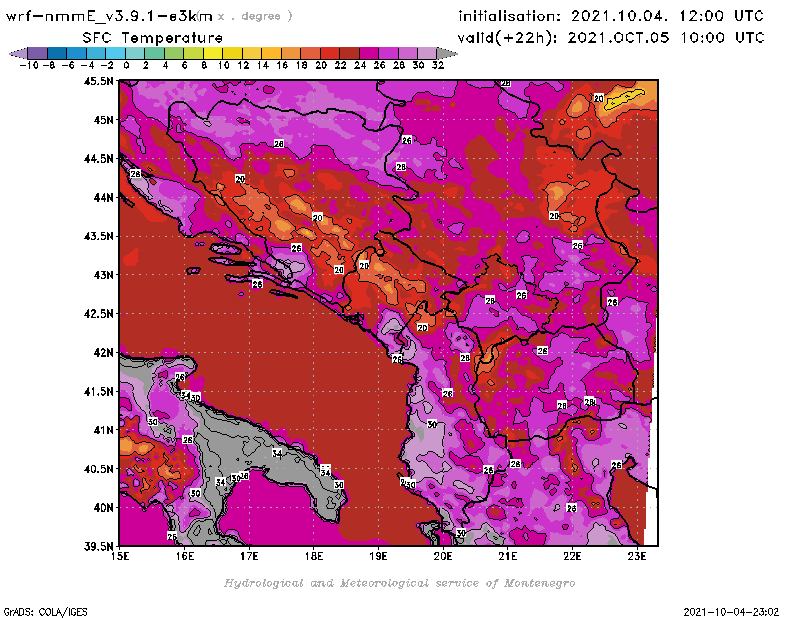Click the 39.5N latitude label
Viewport: 800px width, 618px height.
tap(98, 546)
